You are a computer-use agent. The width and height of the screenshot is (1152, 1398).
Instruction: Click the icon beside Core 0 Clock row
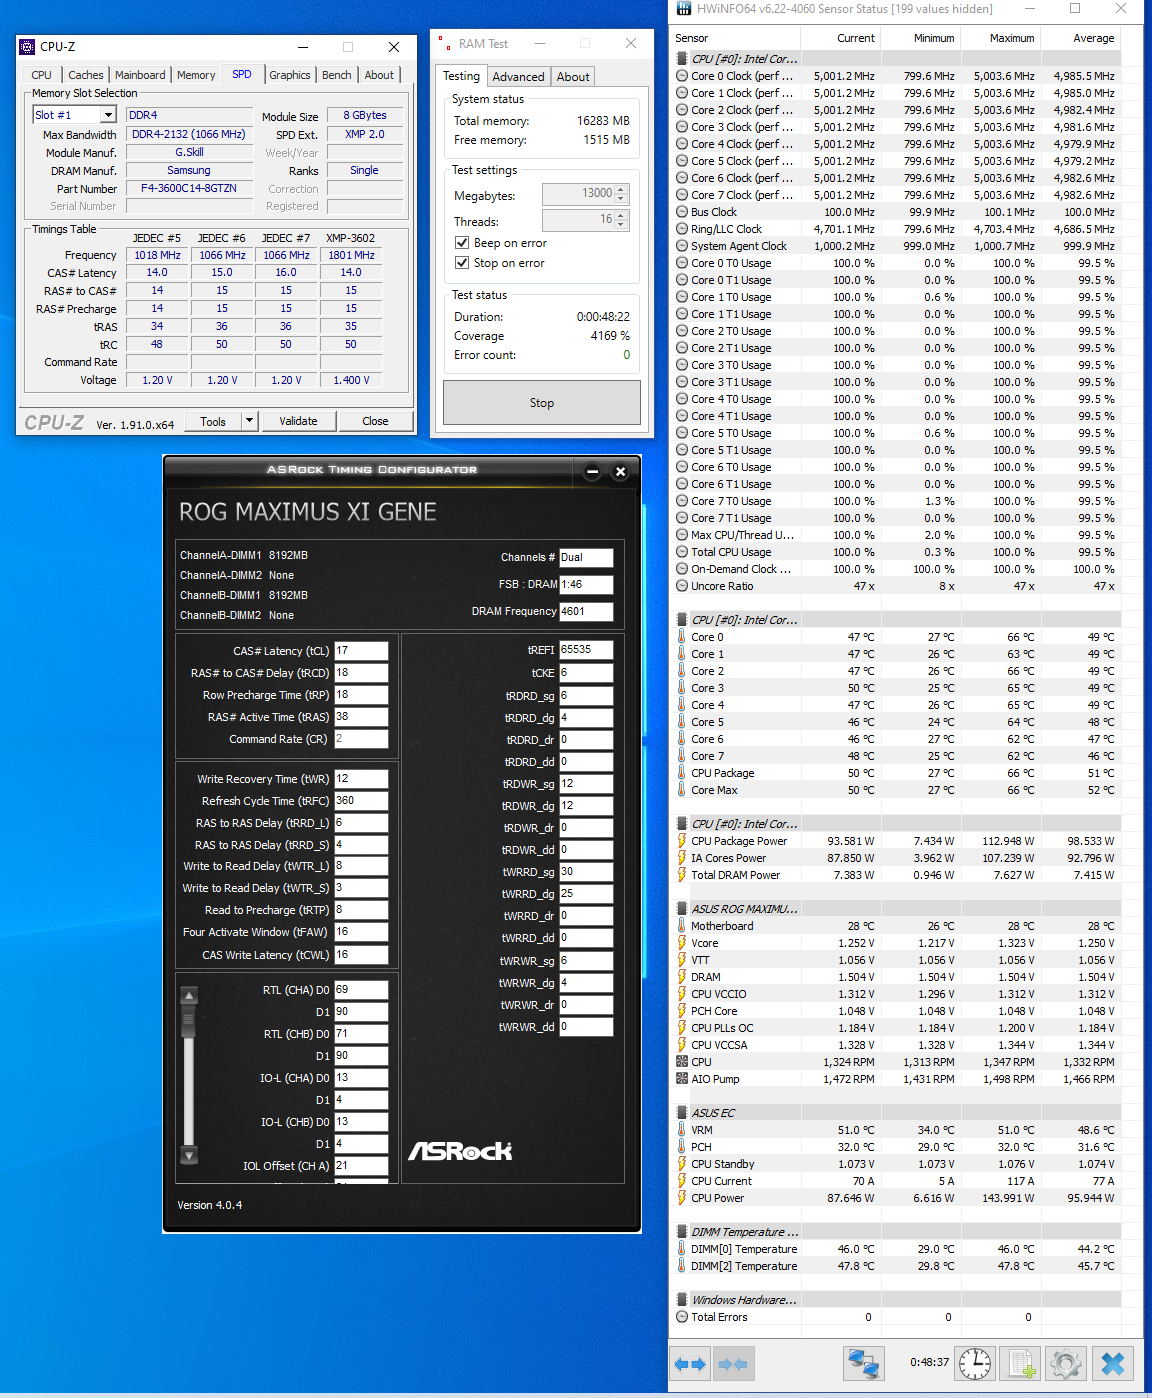pos(682,76)
